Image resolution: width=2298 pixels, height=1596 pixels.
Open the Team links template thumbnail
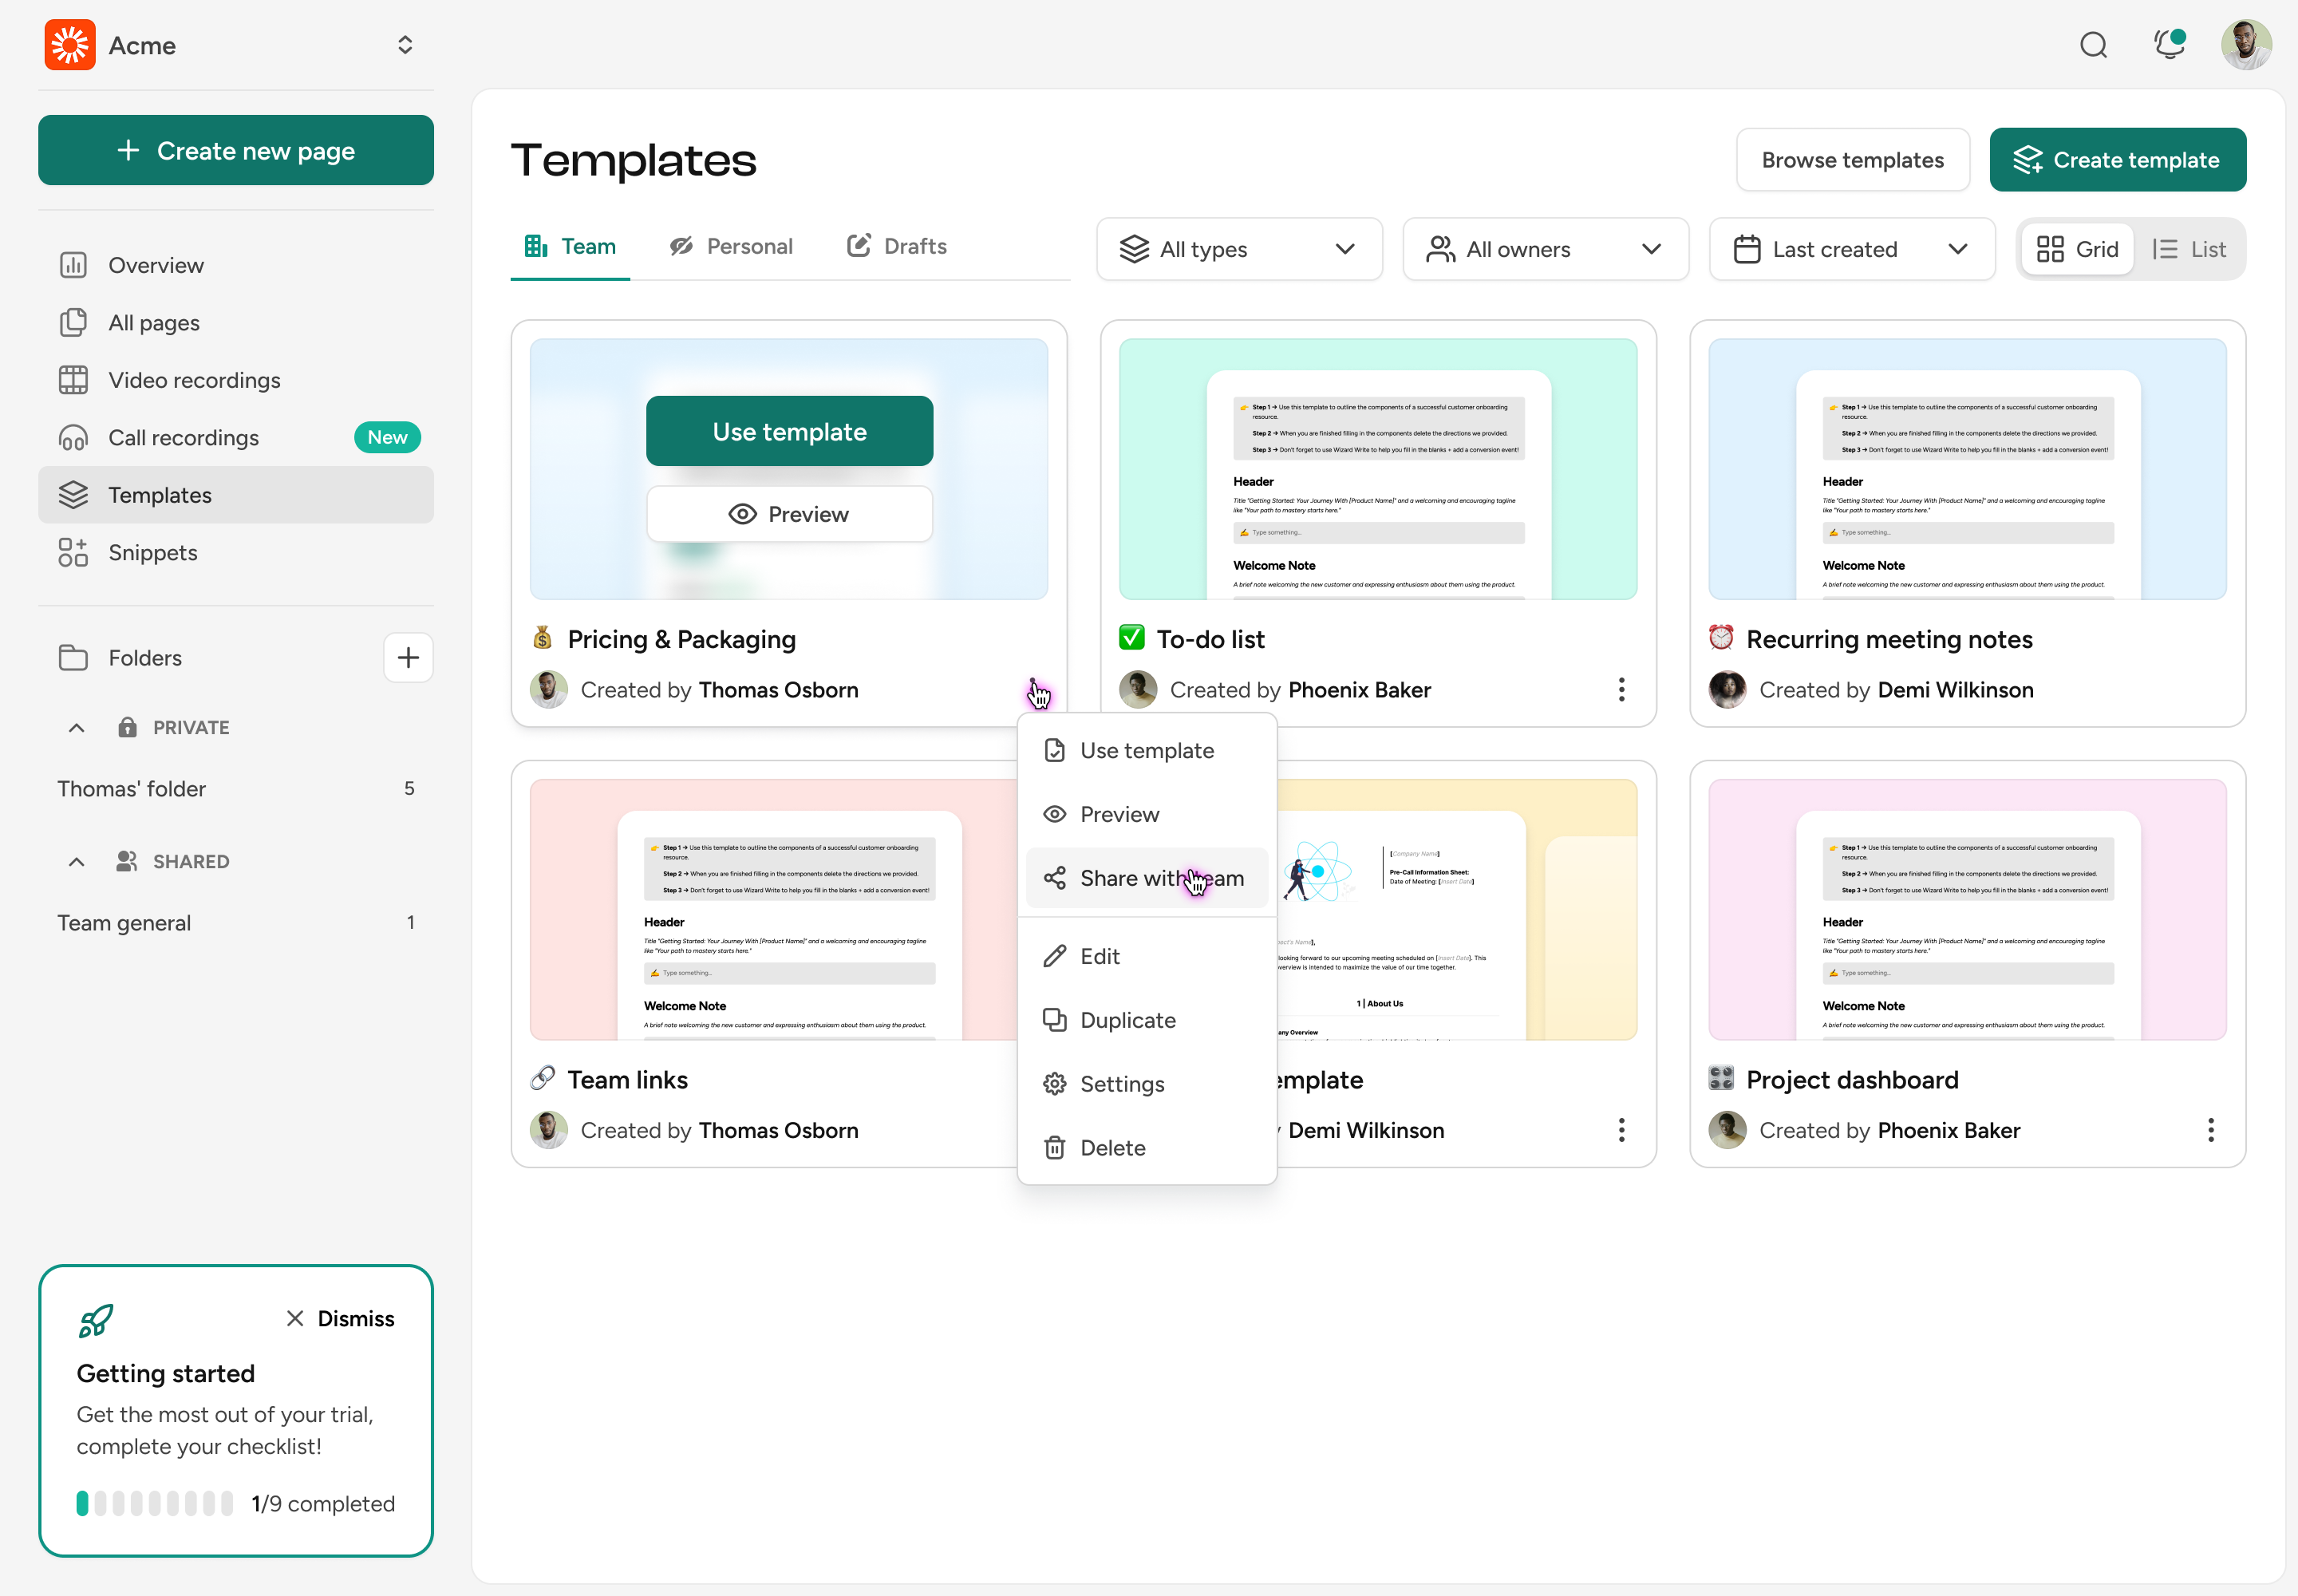pos(774,910)
